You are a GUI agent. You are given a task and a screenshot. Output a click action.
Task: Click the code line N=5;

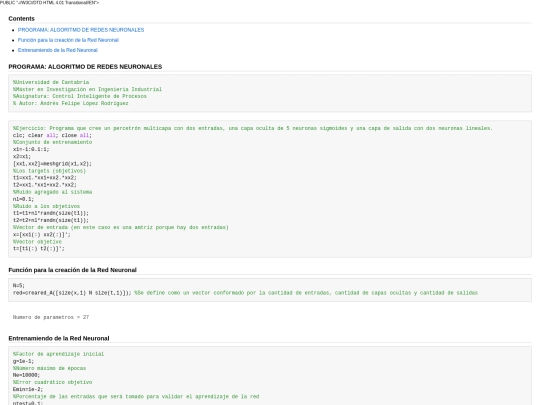(19, 285)
